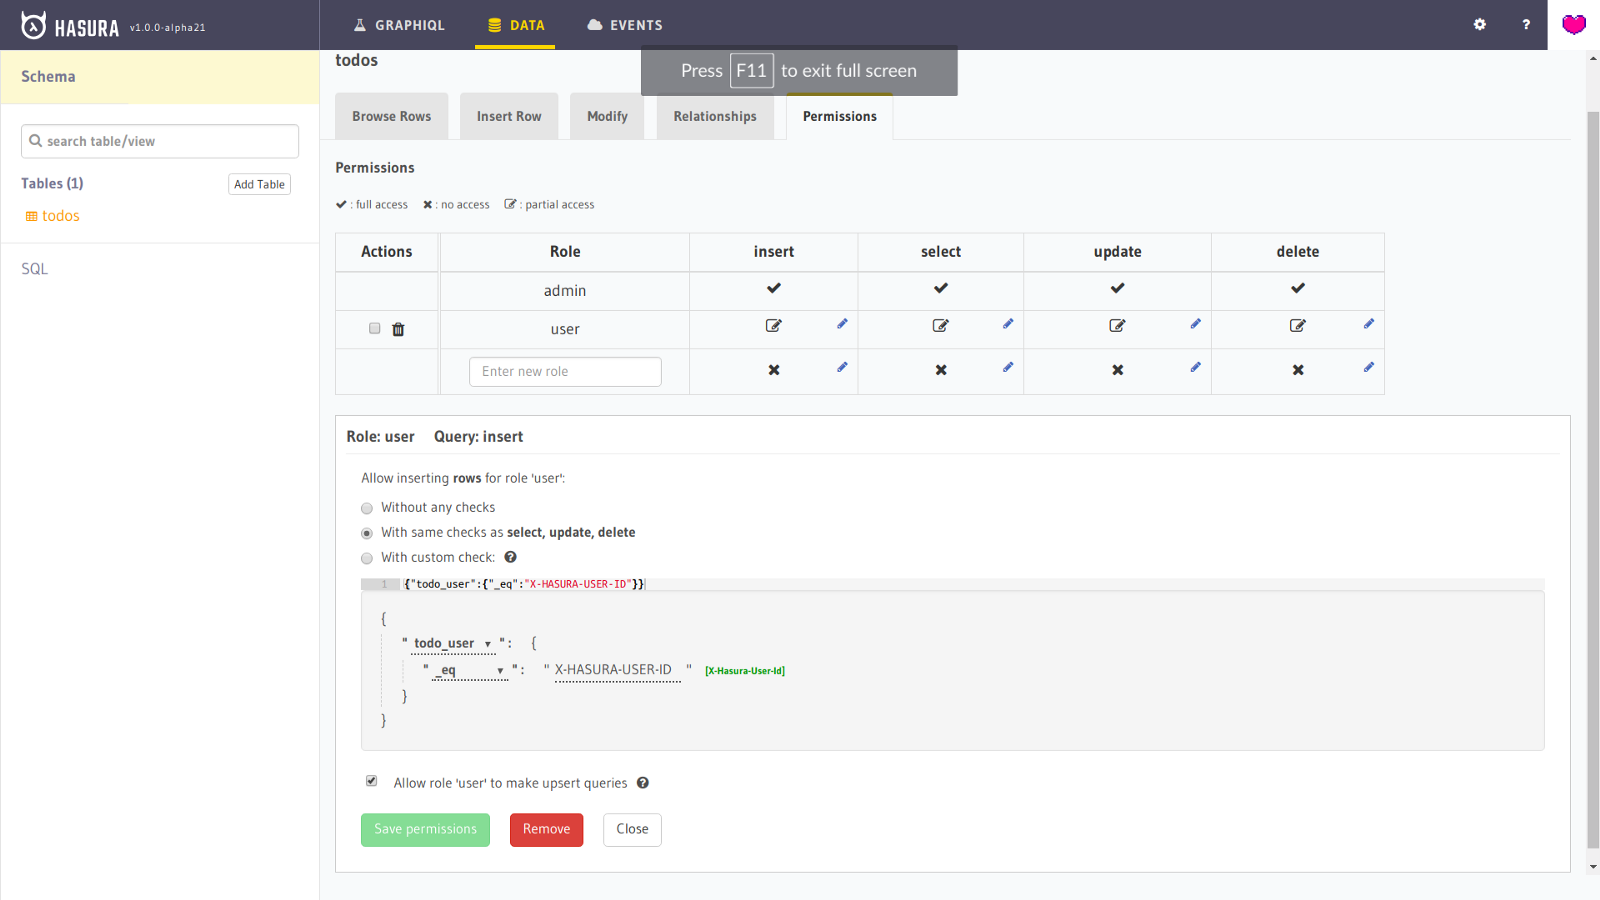Screen dimensions: 1600x900
Task: Click the red Remove button
Action: tap(546, 829)
